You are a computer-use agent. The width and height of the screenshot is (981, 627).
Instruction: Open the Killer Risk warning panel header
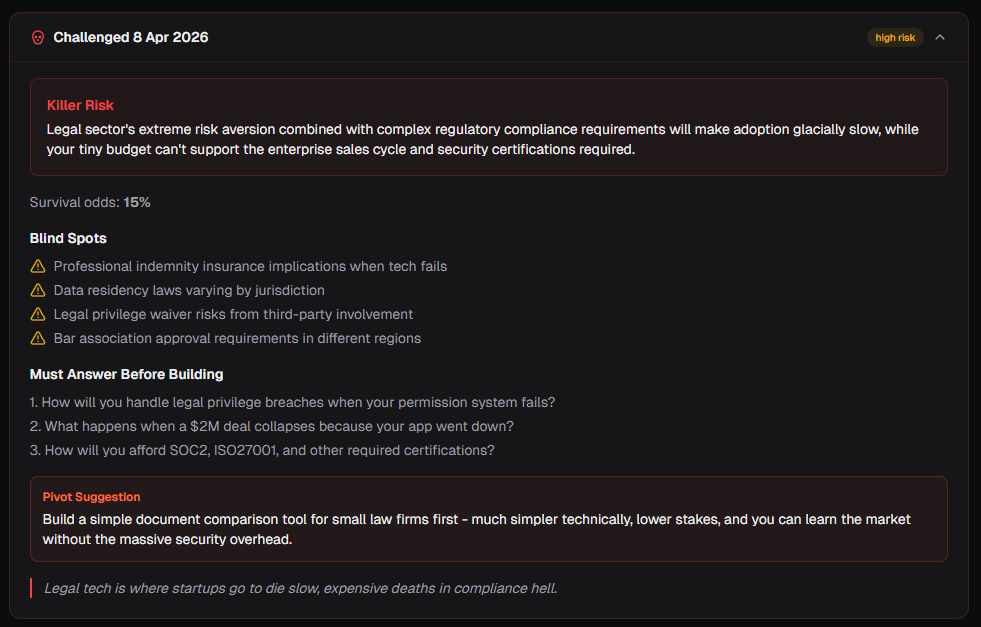coord(80,105)
